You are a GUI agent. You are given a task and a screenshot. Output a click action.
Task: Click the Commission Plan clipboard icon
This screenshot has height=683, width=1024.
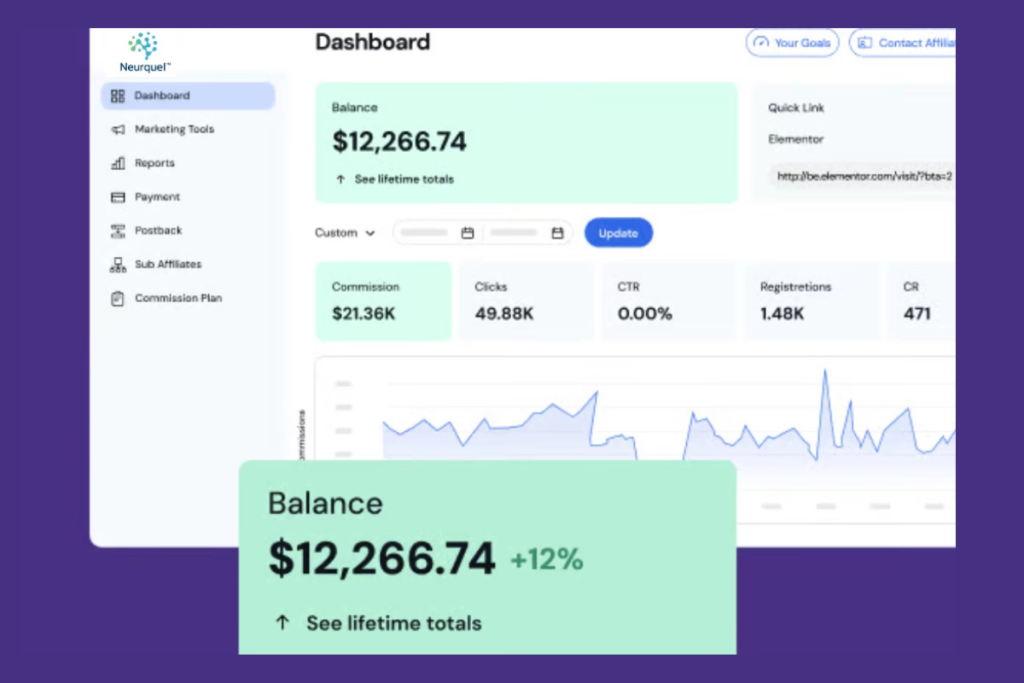pyautogui.click(x=118, y=298)
